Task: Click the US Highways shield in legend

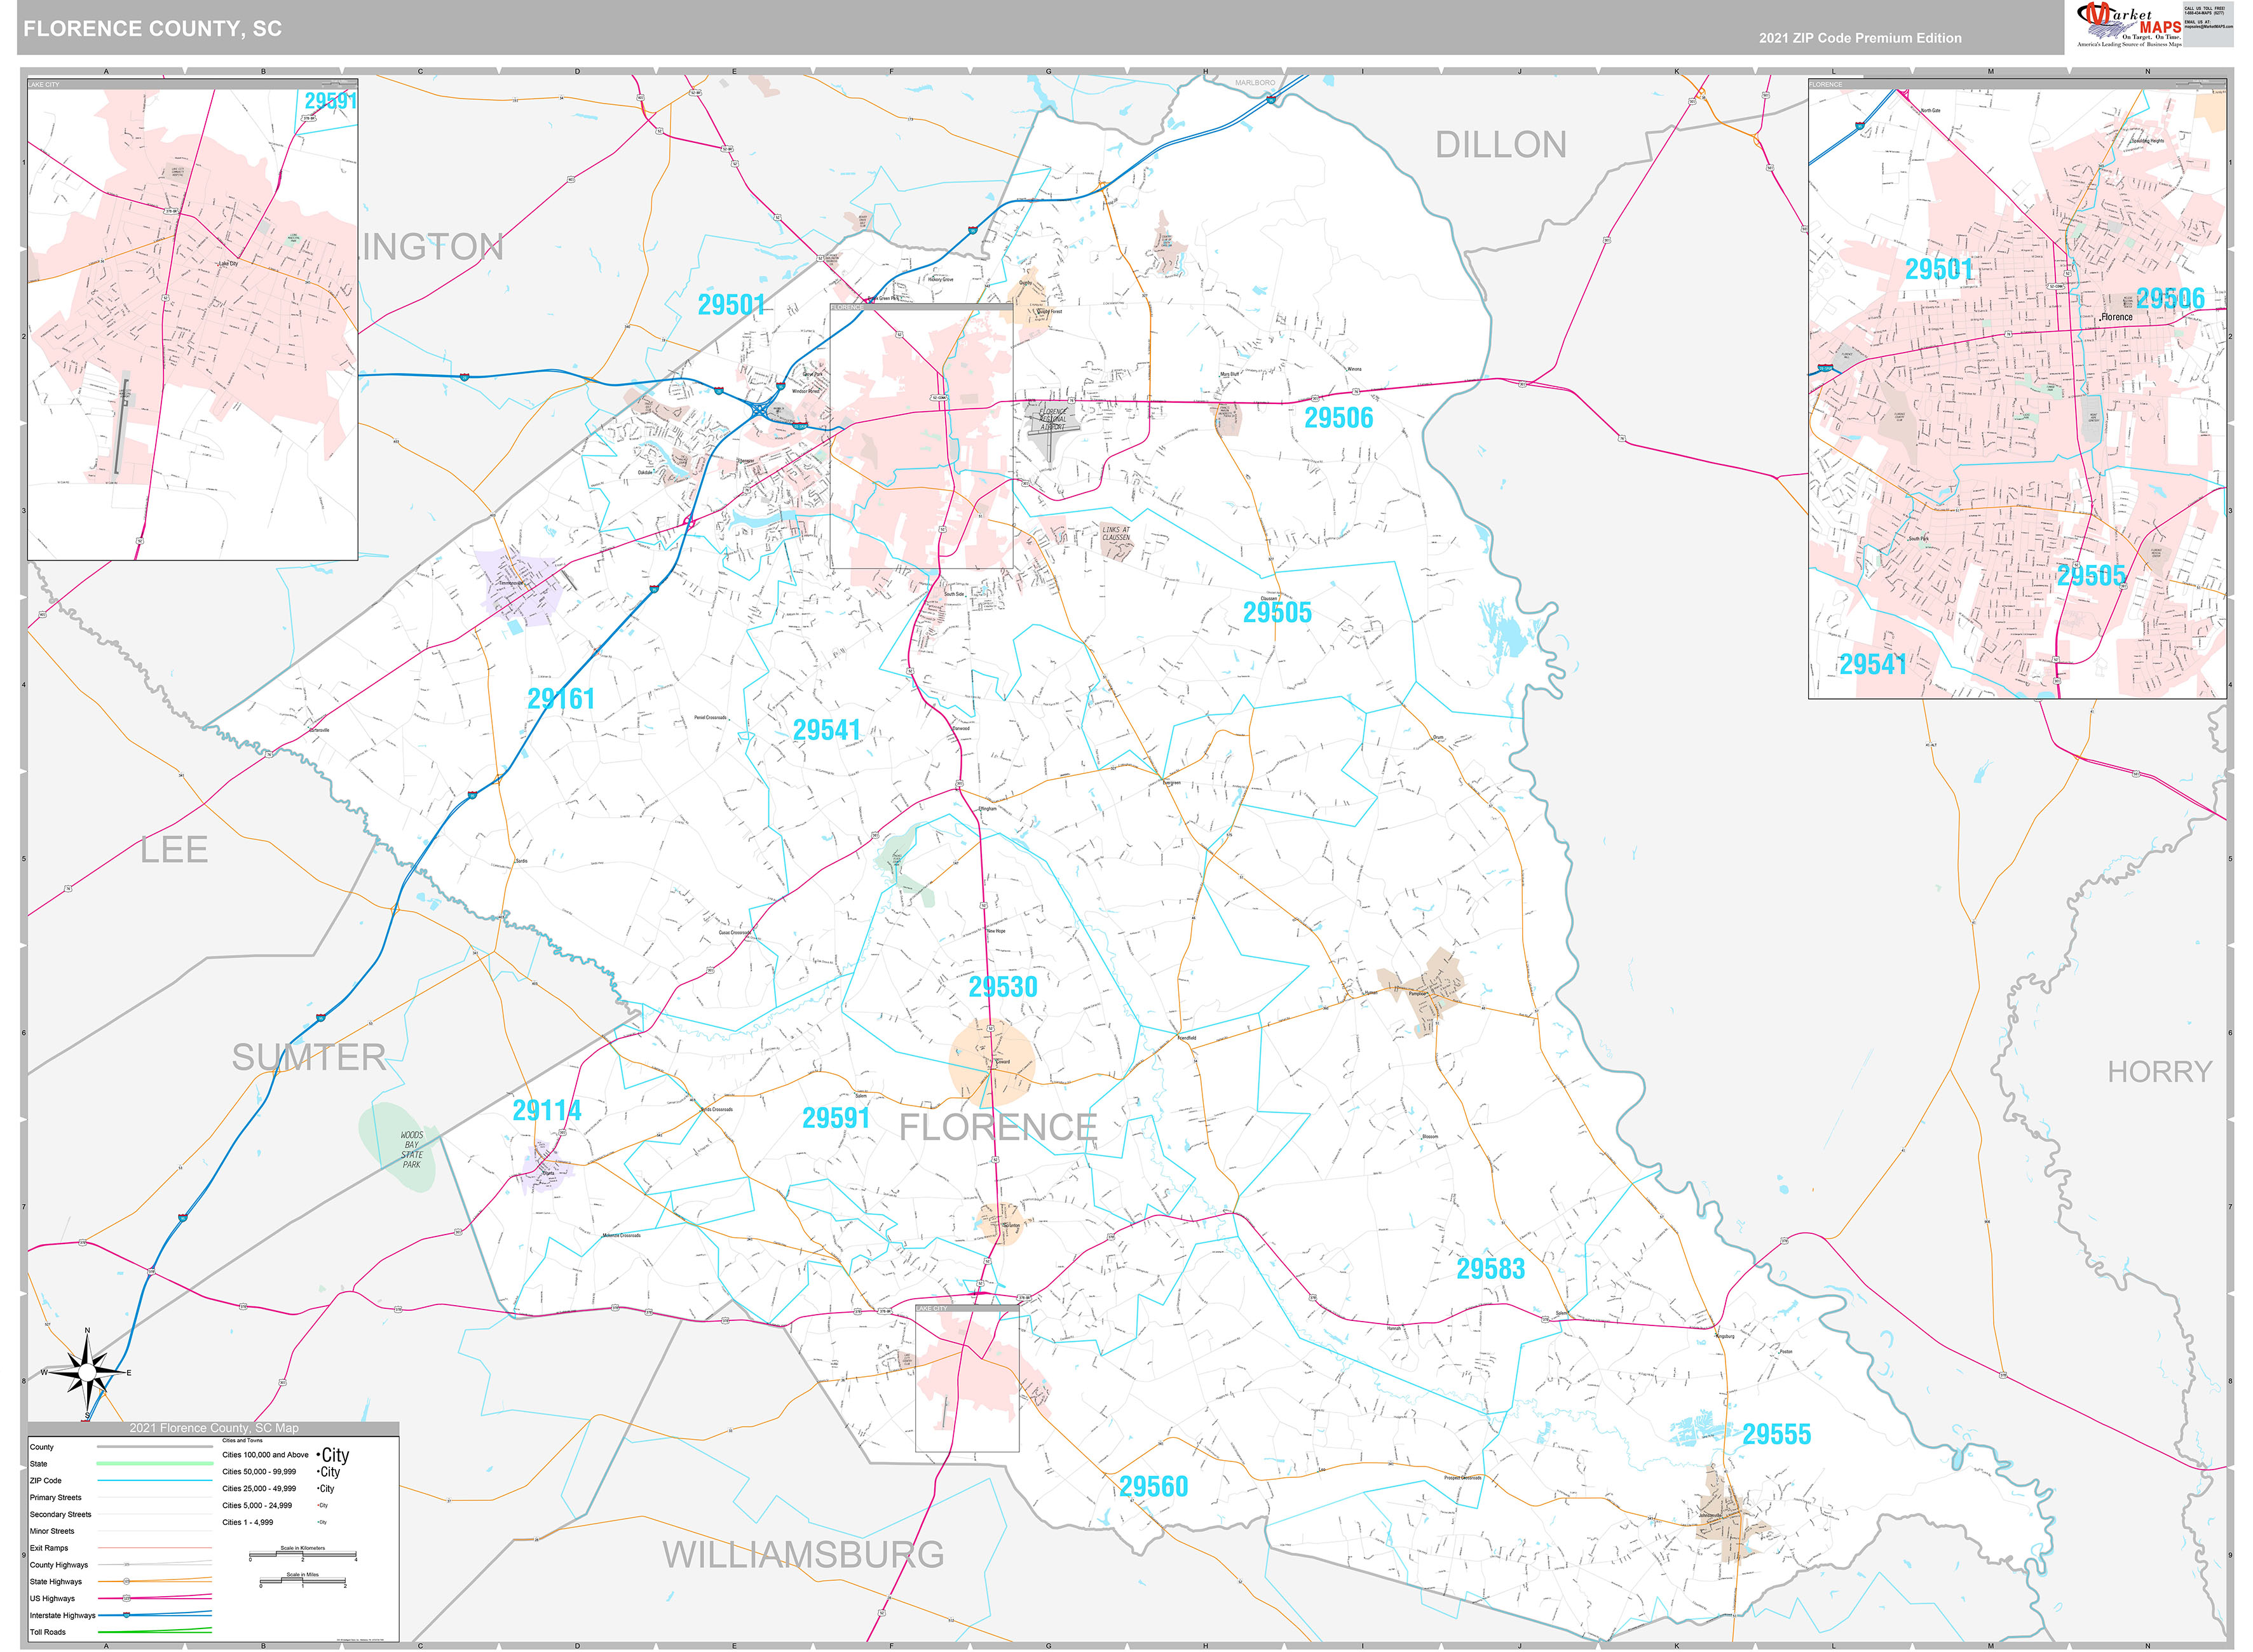Action: tap(127, 1599)
